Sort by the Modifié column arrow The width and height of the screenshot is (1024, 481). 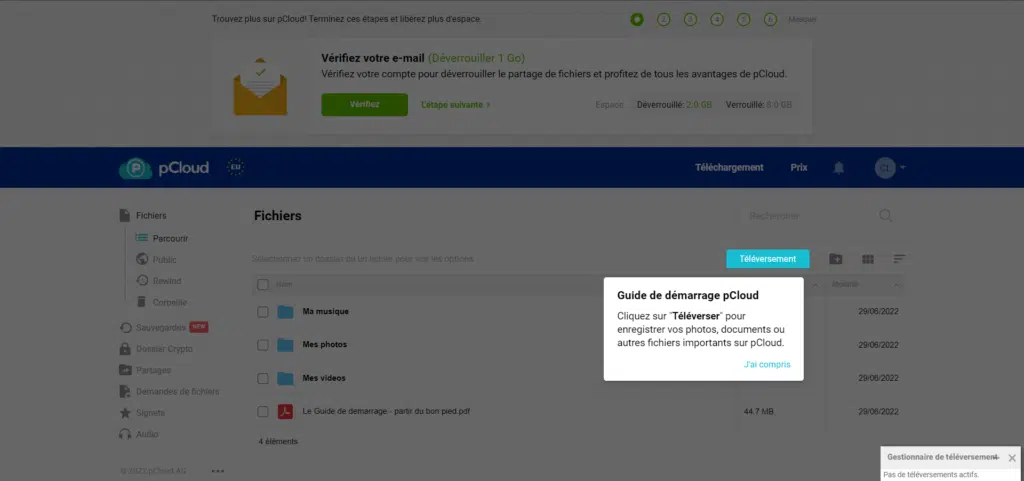click(x=897, y=285)
